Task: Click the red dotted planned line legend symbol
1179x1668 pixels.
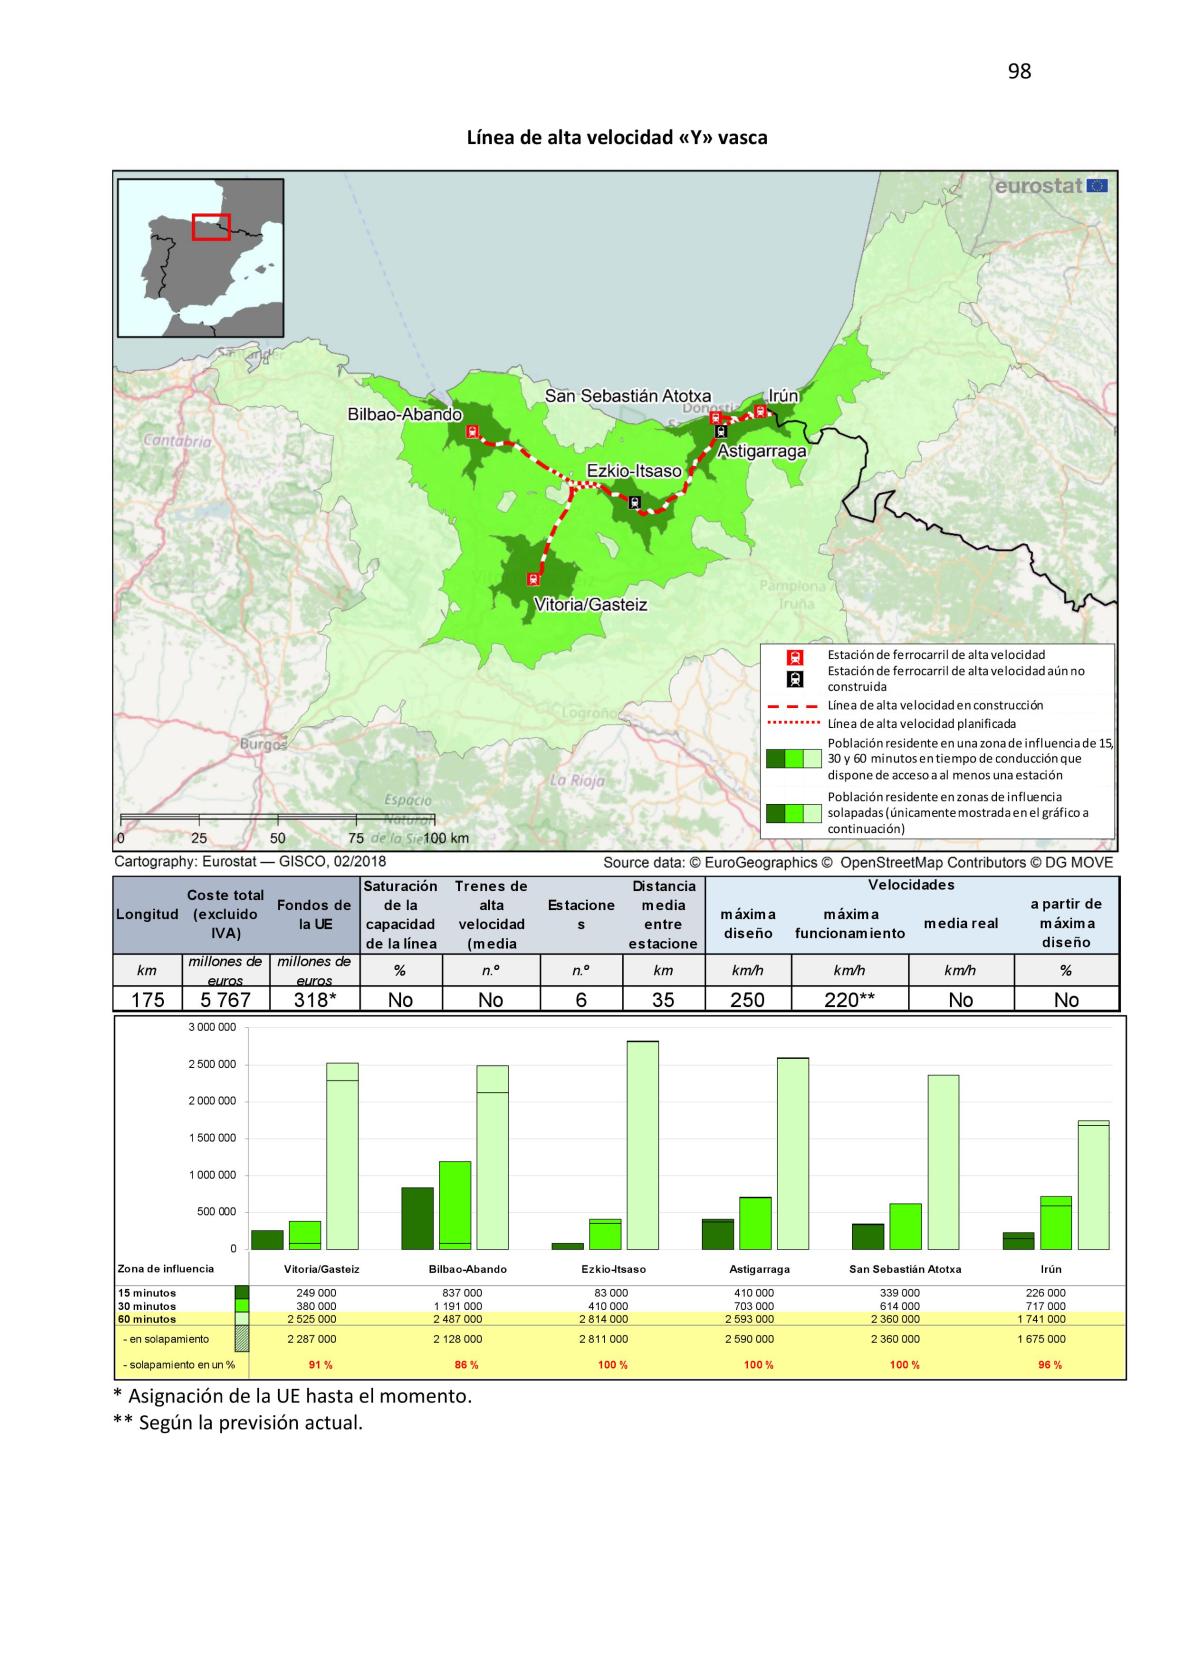Action: [792, 723]
